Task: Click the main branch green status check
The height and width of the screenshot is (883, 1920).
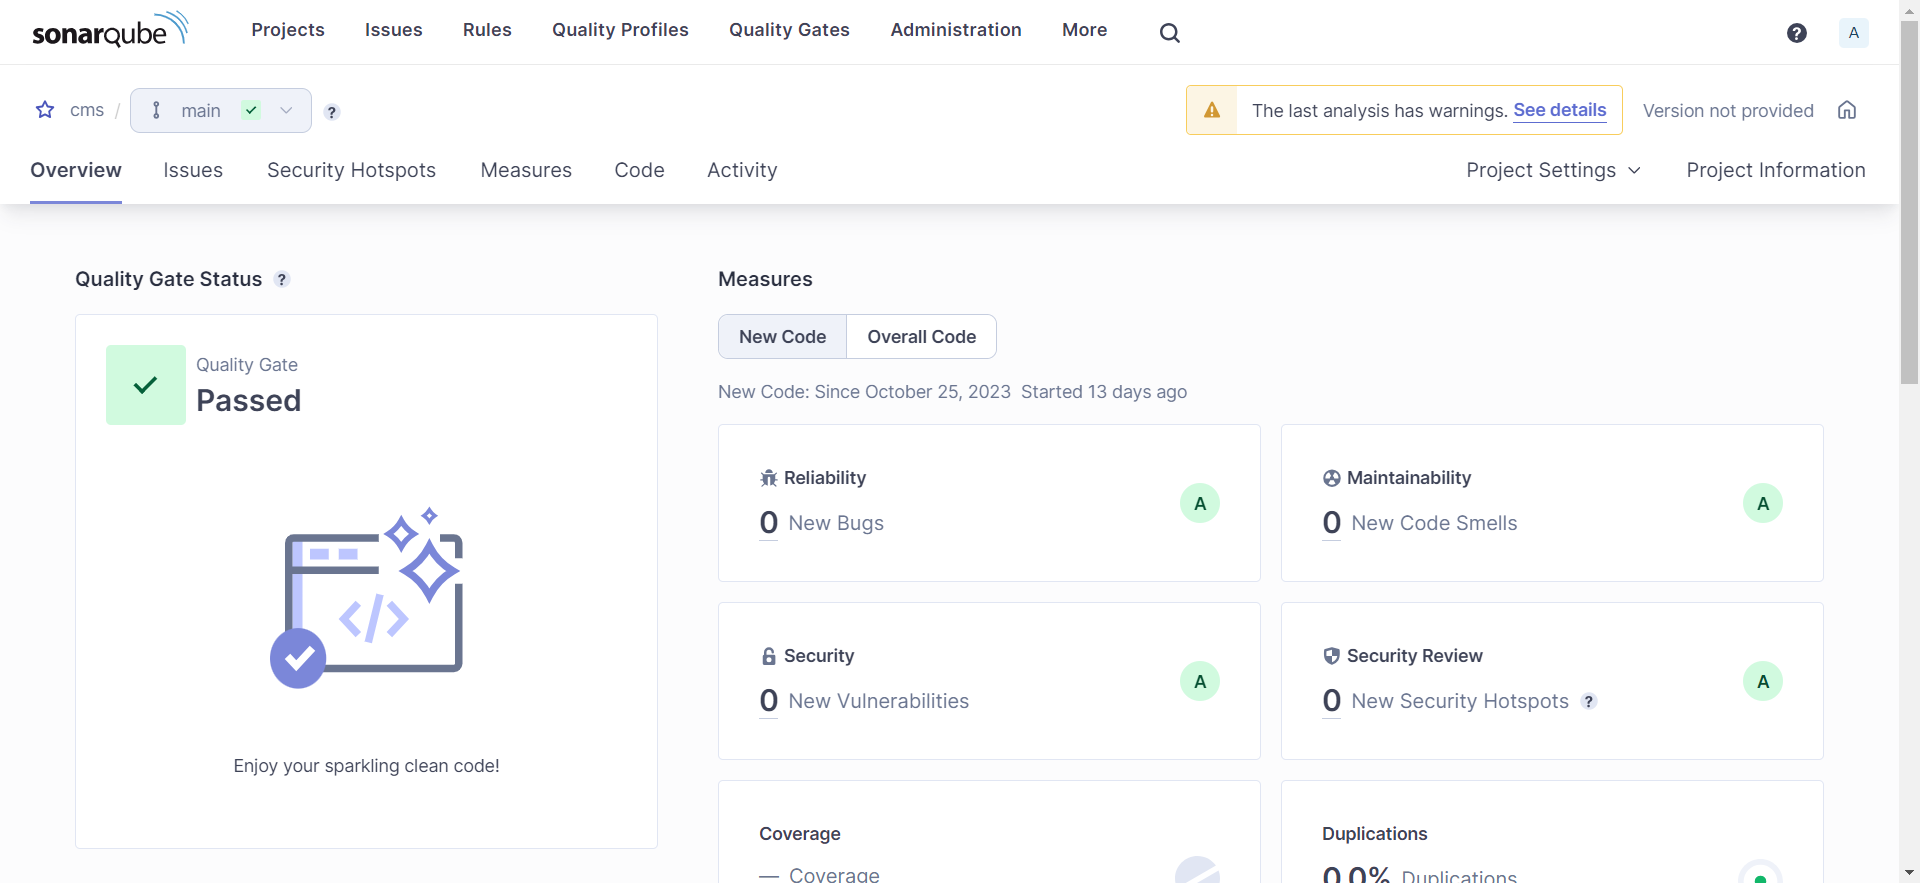Action: pos(251,110)
